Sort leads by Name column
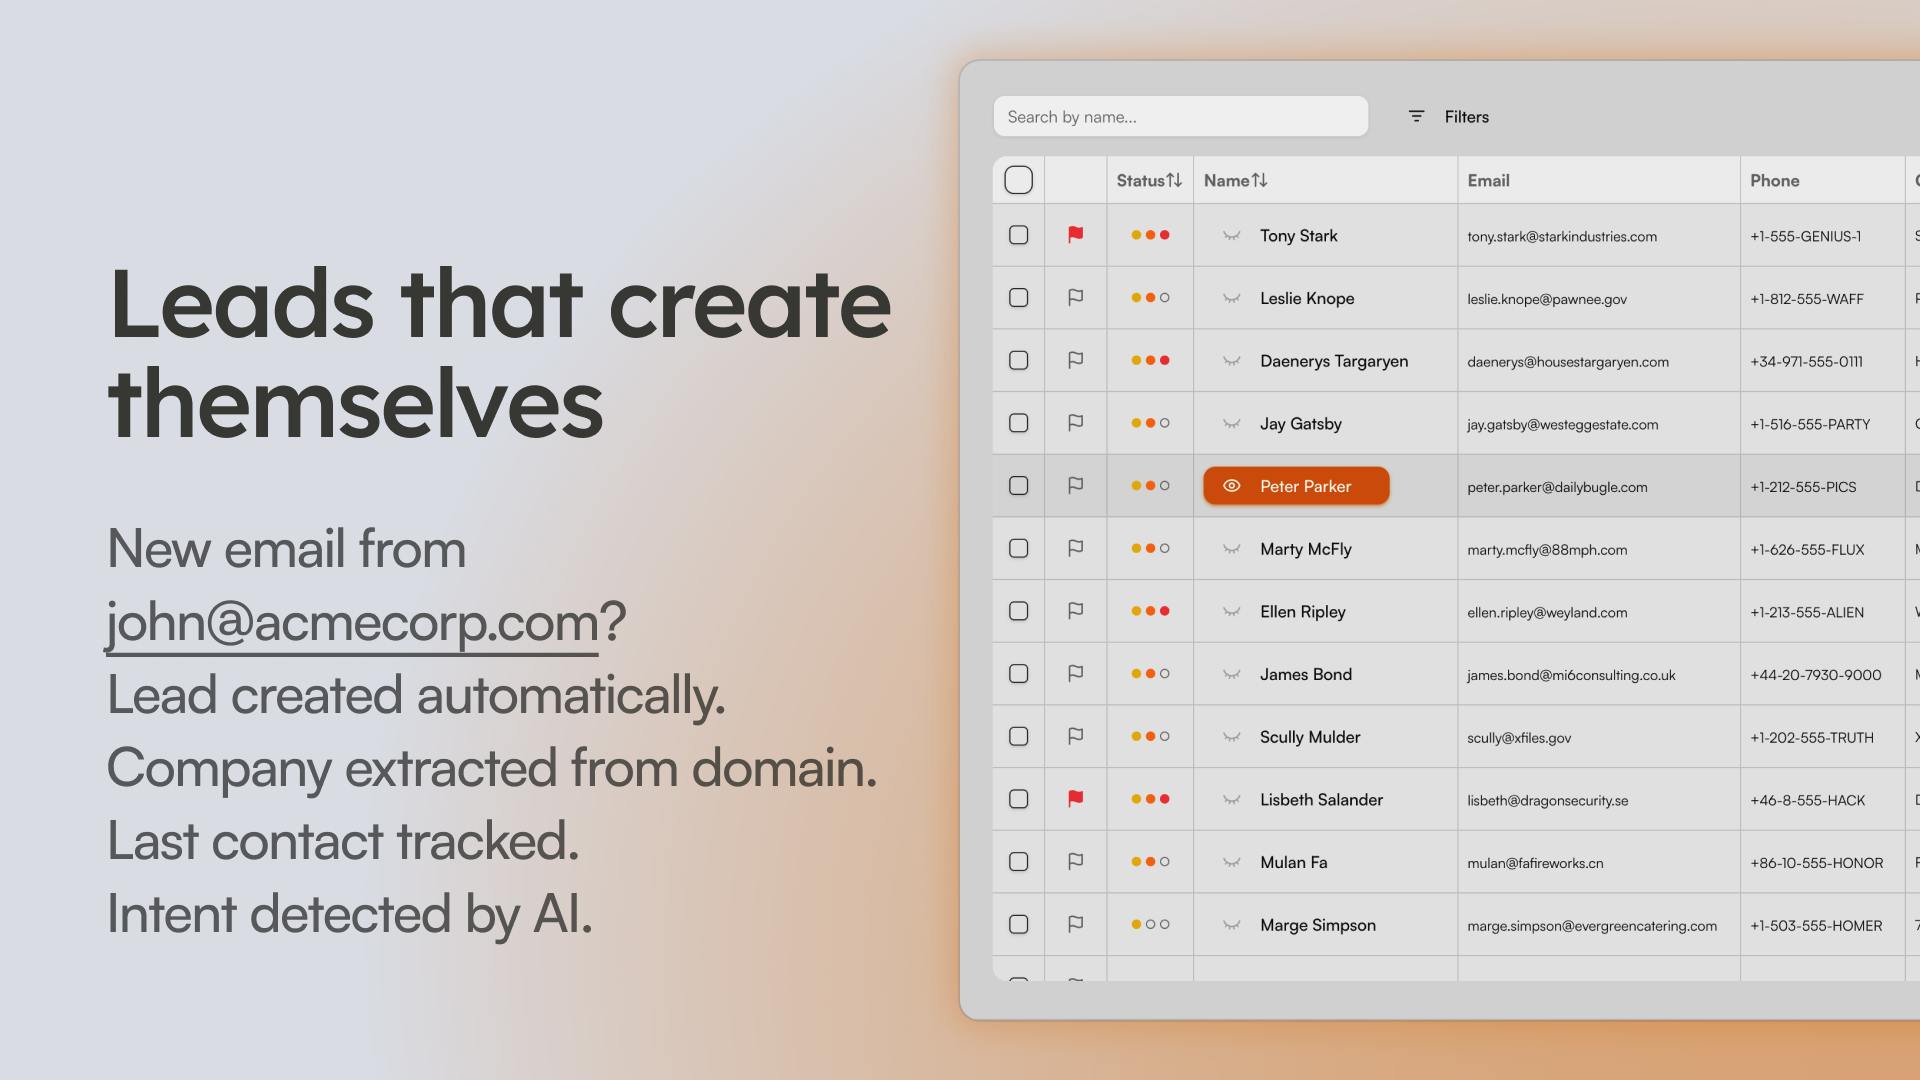1920x1080 pixels. coord(1235,181)
